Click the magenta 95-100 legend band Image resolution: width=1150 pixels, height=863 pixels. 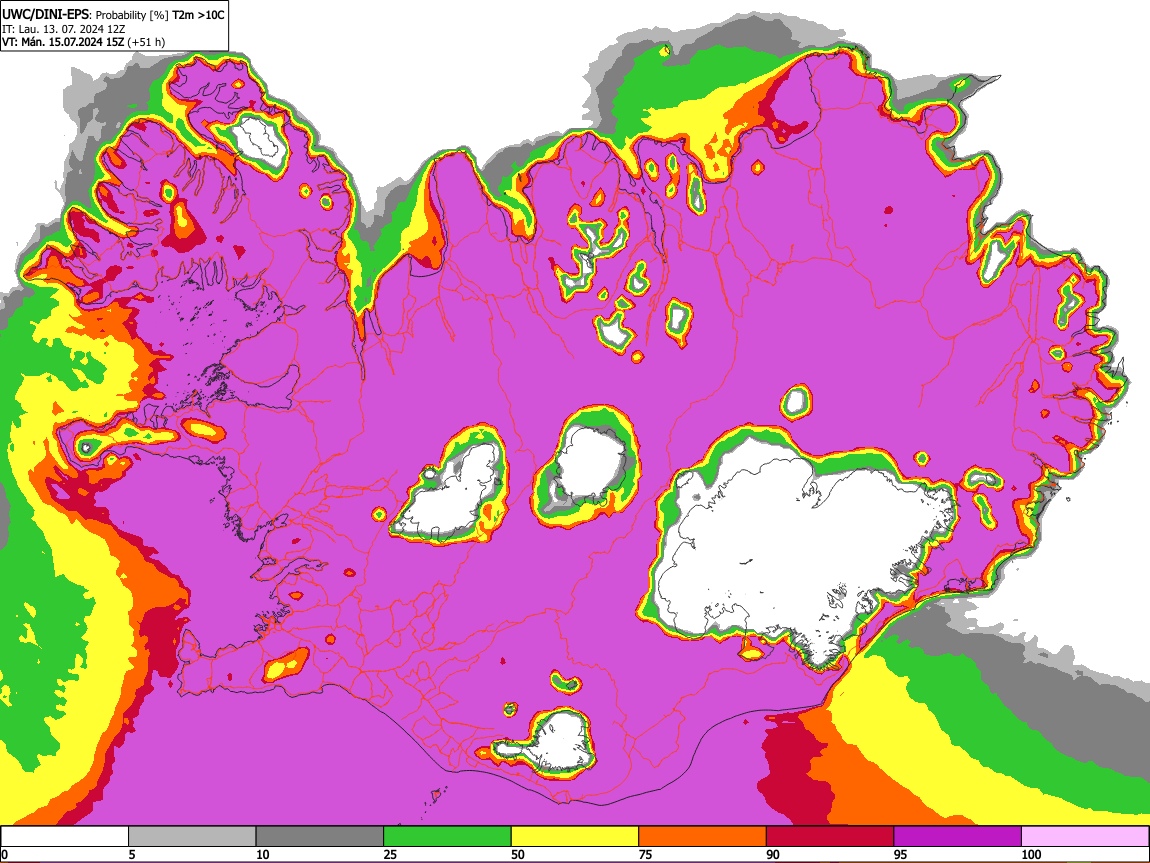point(958,837)
